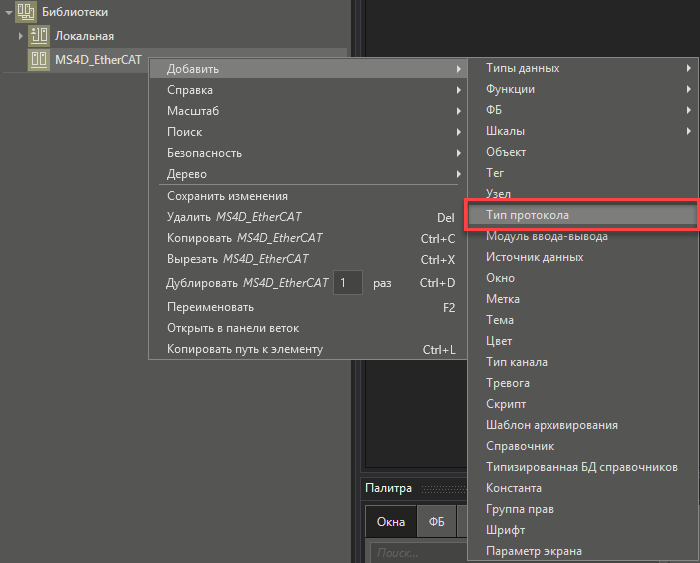The height and width of the screenshot is (563, 700).
Task: Add a Константа from submenu
Action: click(x=583, y=488)
